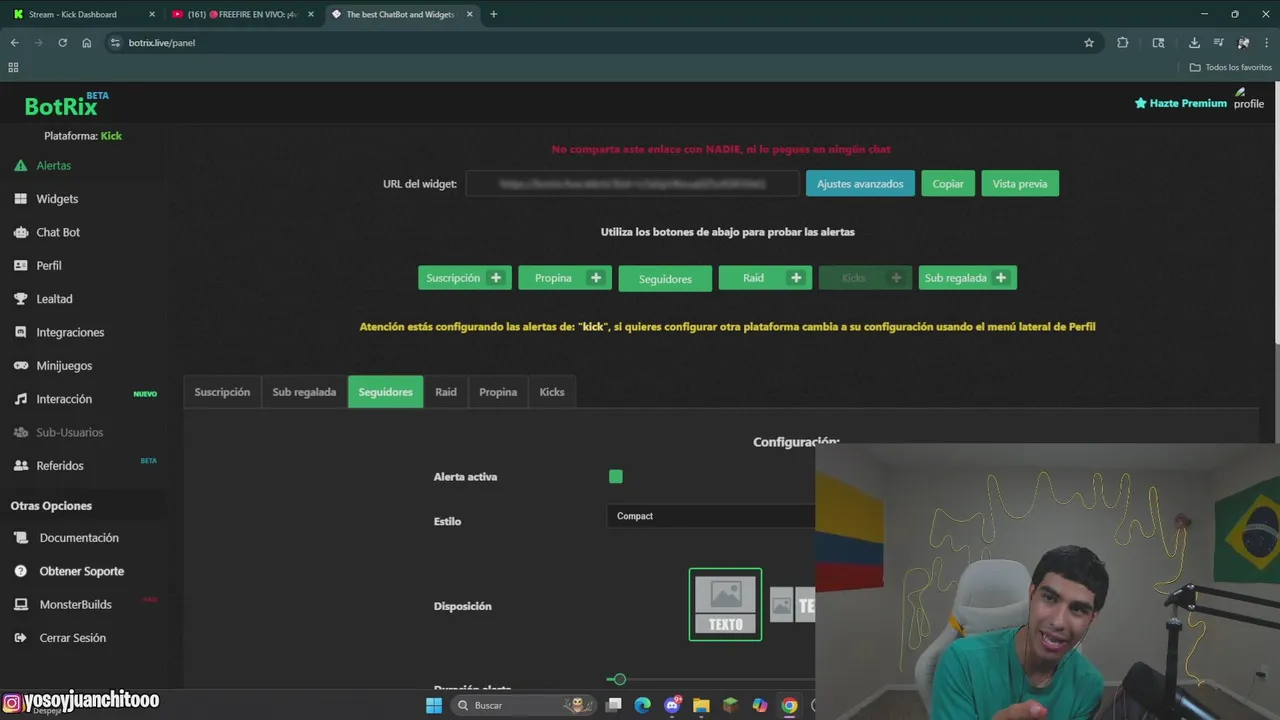This screenshot has height=720, width=1280.
Task: Click Cerrar Sesión to log out
Action: click(x=72, y=638)
